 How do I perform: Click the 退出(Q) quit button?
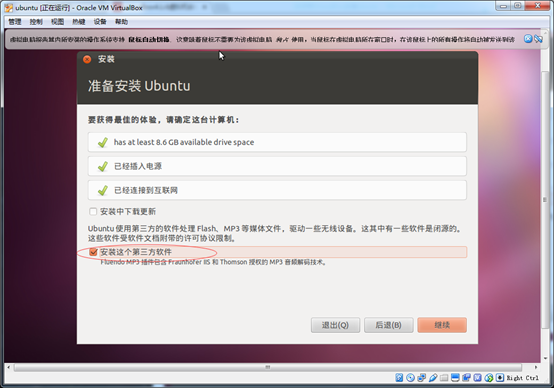(335, 325)
